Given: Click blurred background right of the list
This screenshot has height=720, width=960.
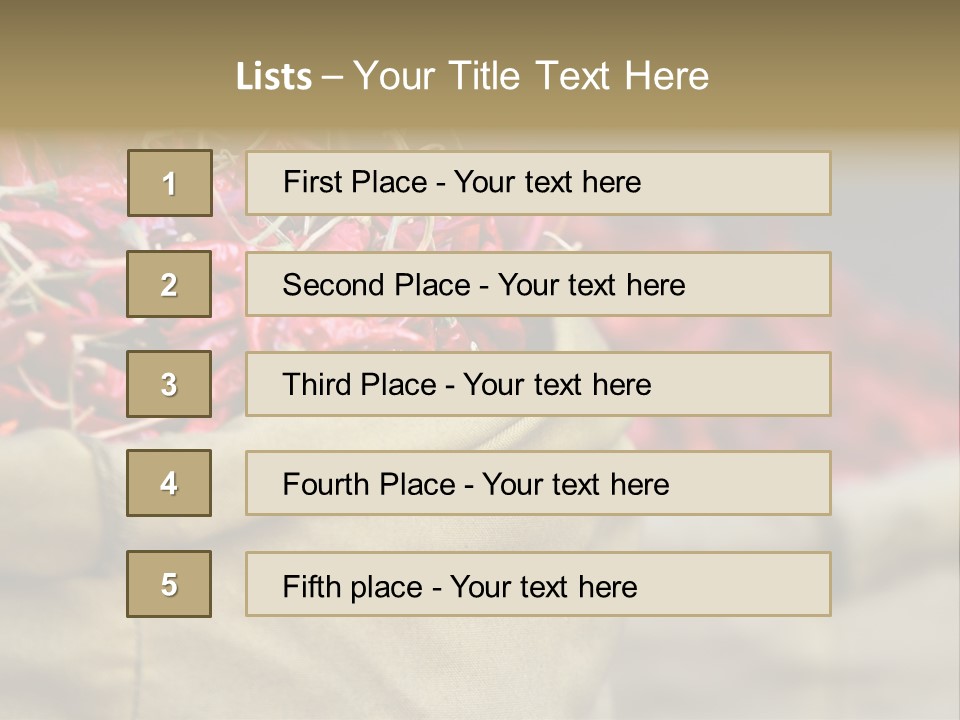Looking at the screenshot, I should (x=895, y=400).
